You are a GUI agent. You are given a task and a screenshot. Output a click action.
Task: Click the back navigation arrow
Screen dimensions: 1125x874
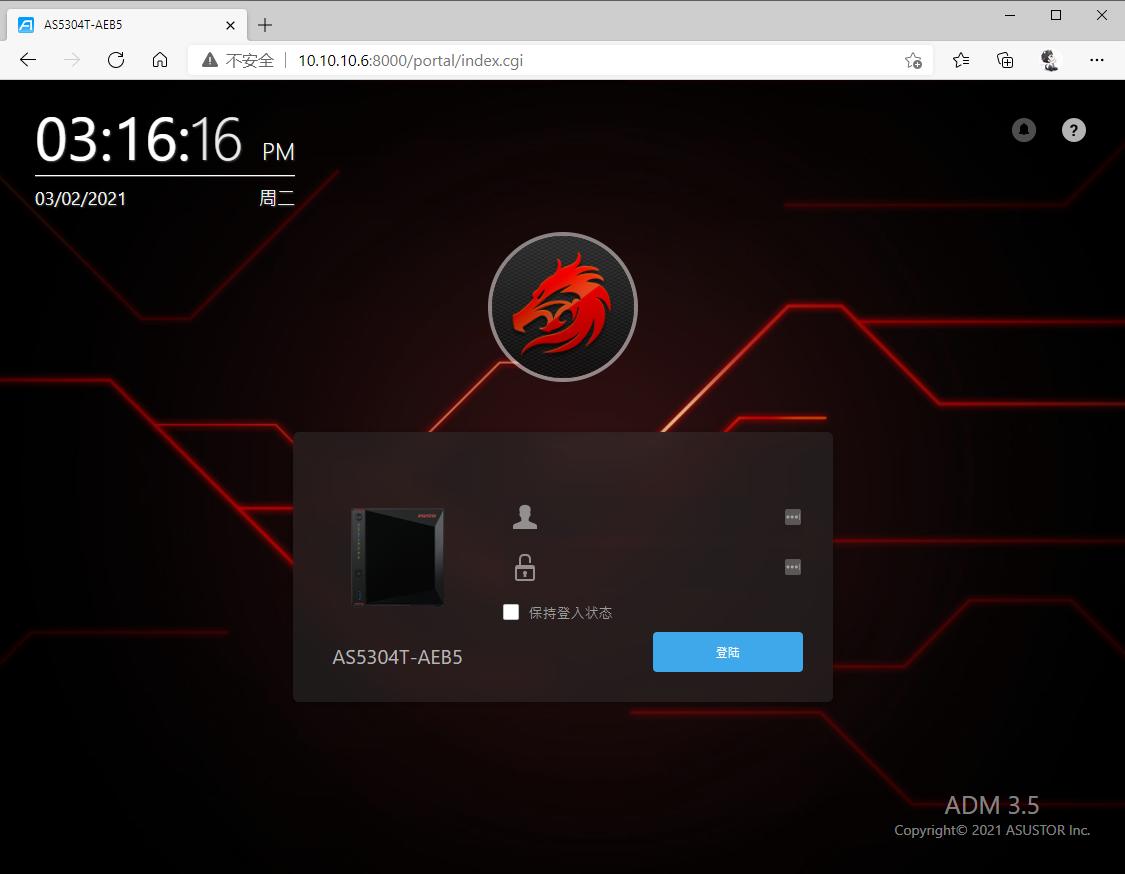click(27, 60)
